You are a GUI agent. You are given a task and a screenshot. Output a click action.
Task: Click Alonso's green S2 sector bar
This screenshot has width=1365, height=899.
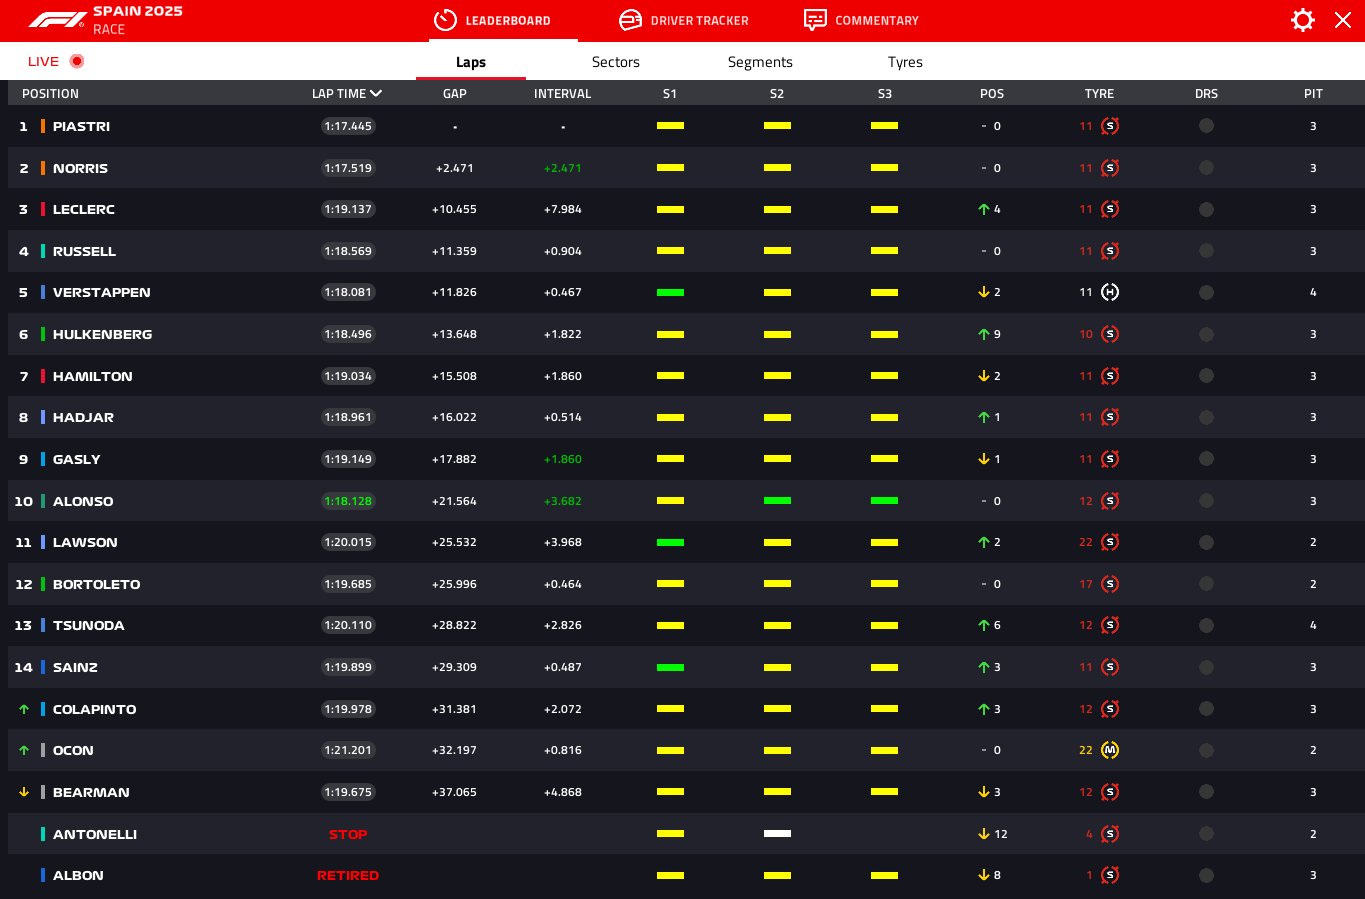coord(777,501)
